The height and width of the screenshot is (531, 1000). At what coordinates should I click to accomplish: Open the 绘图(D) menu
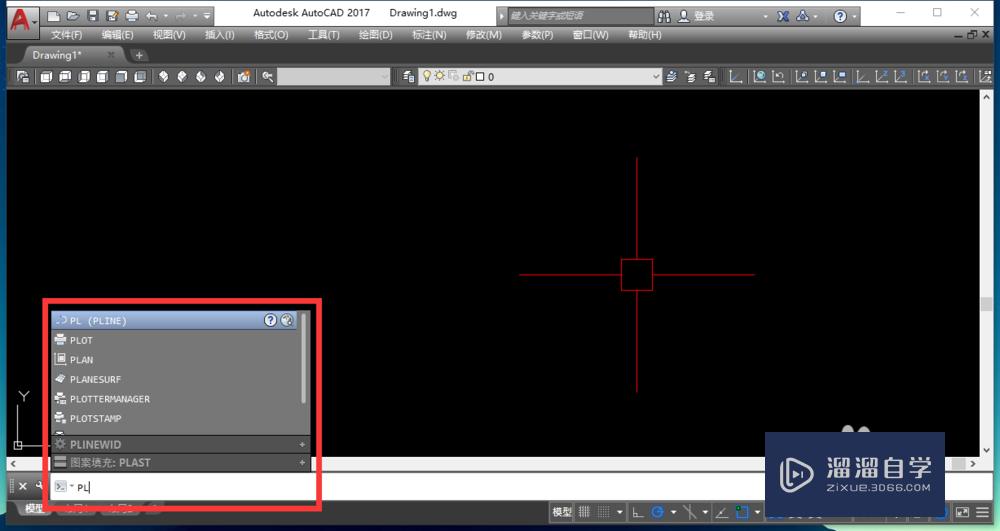point(375,34)
